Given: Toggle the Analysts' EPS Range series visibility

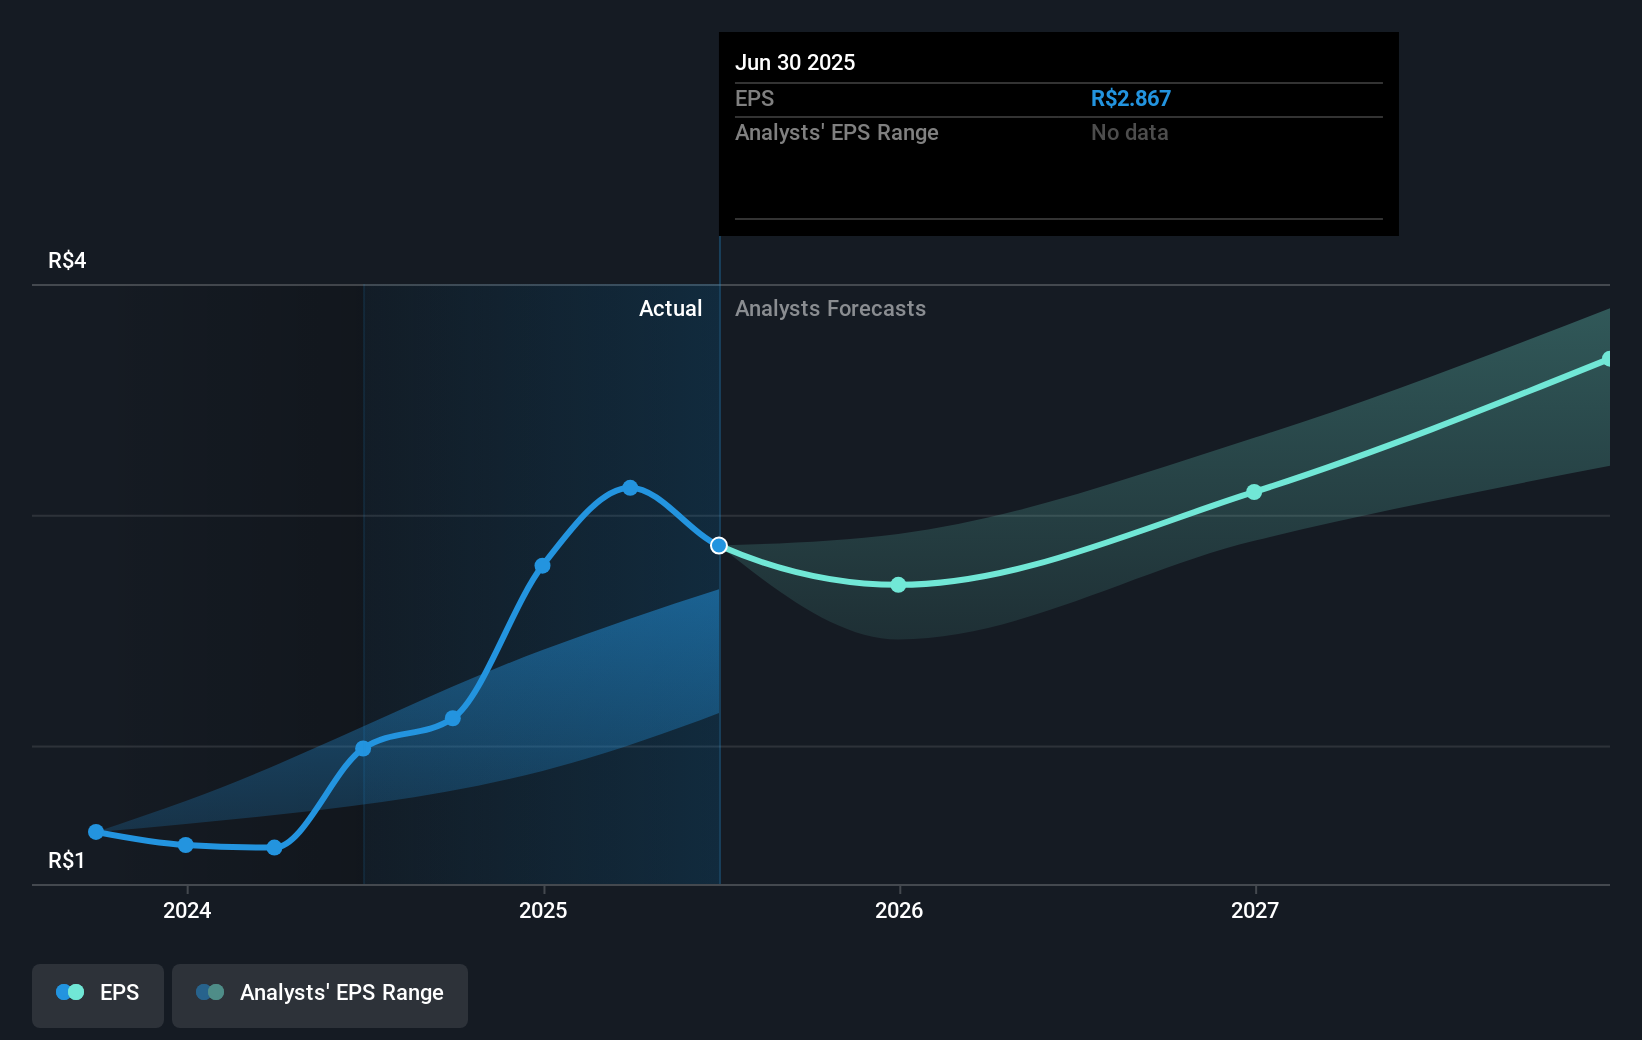Looking at the screenshot, I should pyautogui.click(x=320, y=995).
